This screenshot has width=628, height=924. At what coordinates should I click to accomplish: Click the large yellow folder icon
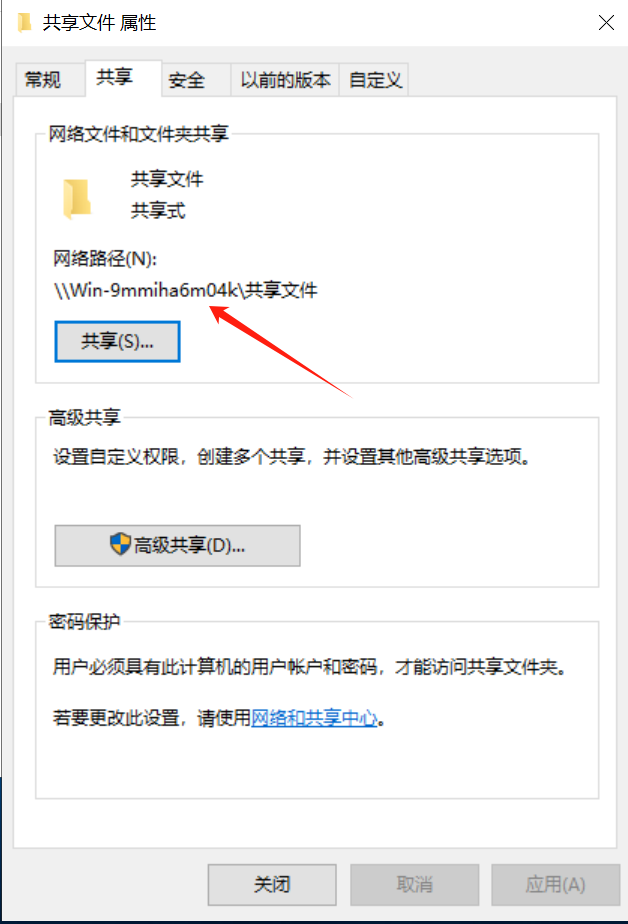pos(77,199)
